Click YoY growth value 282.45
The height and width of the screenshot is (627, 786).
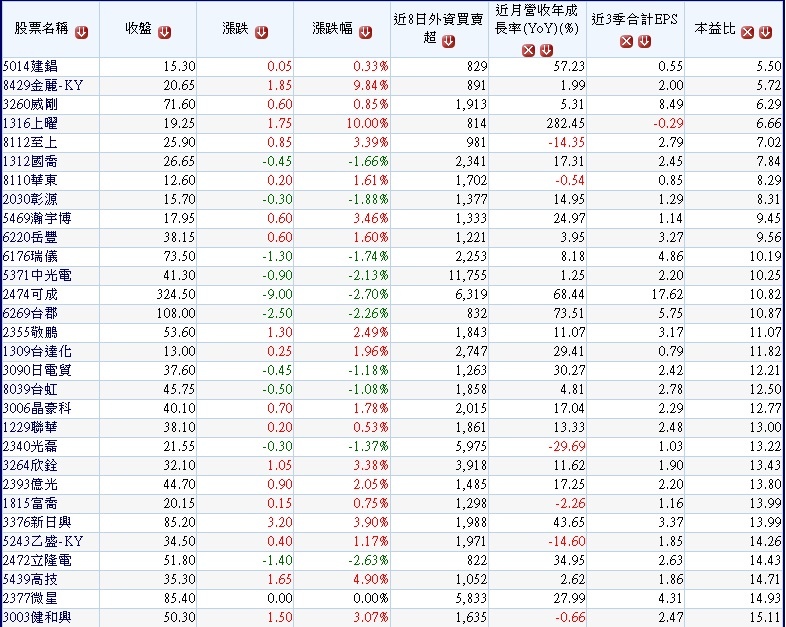point(565,123)
